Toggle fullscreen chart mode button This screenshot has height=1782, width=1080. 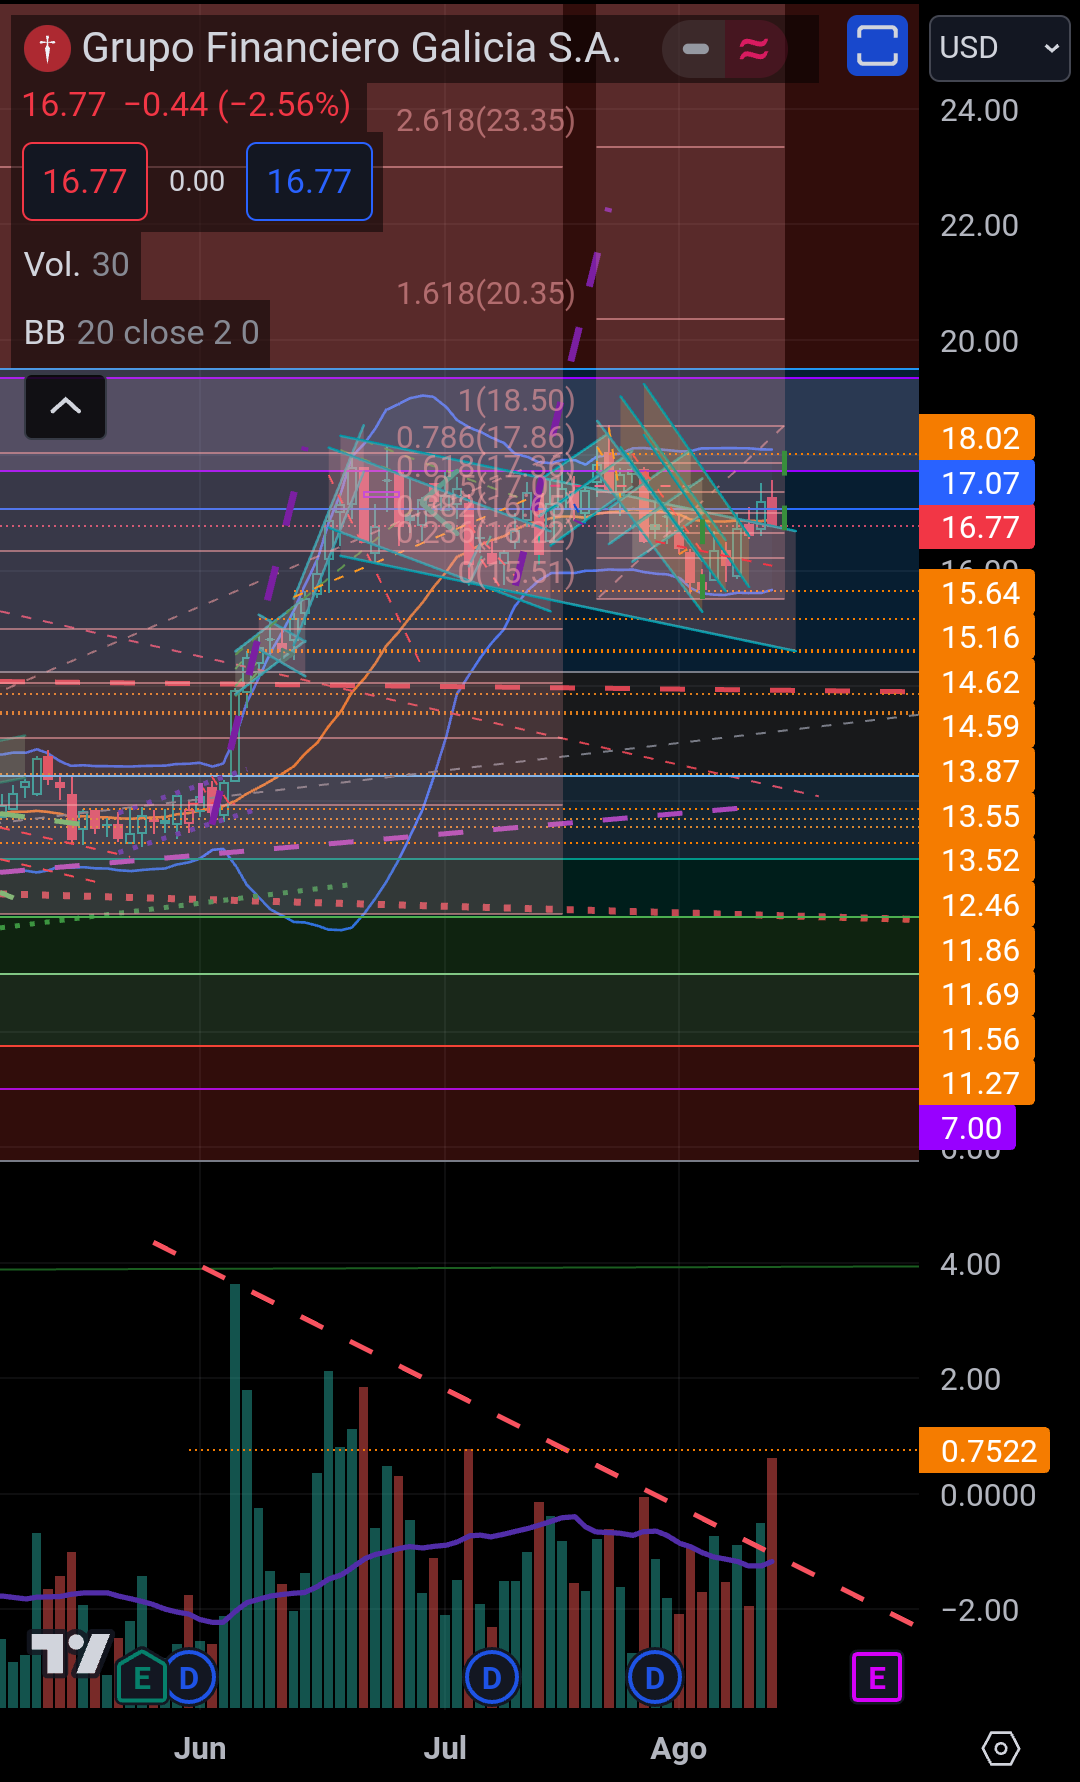(x=877, y=46)
